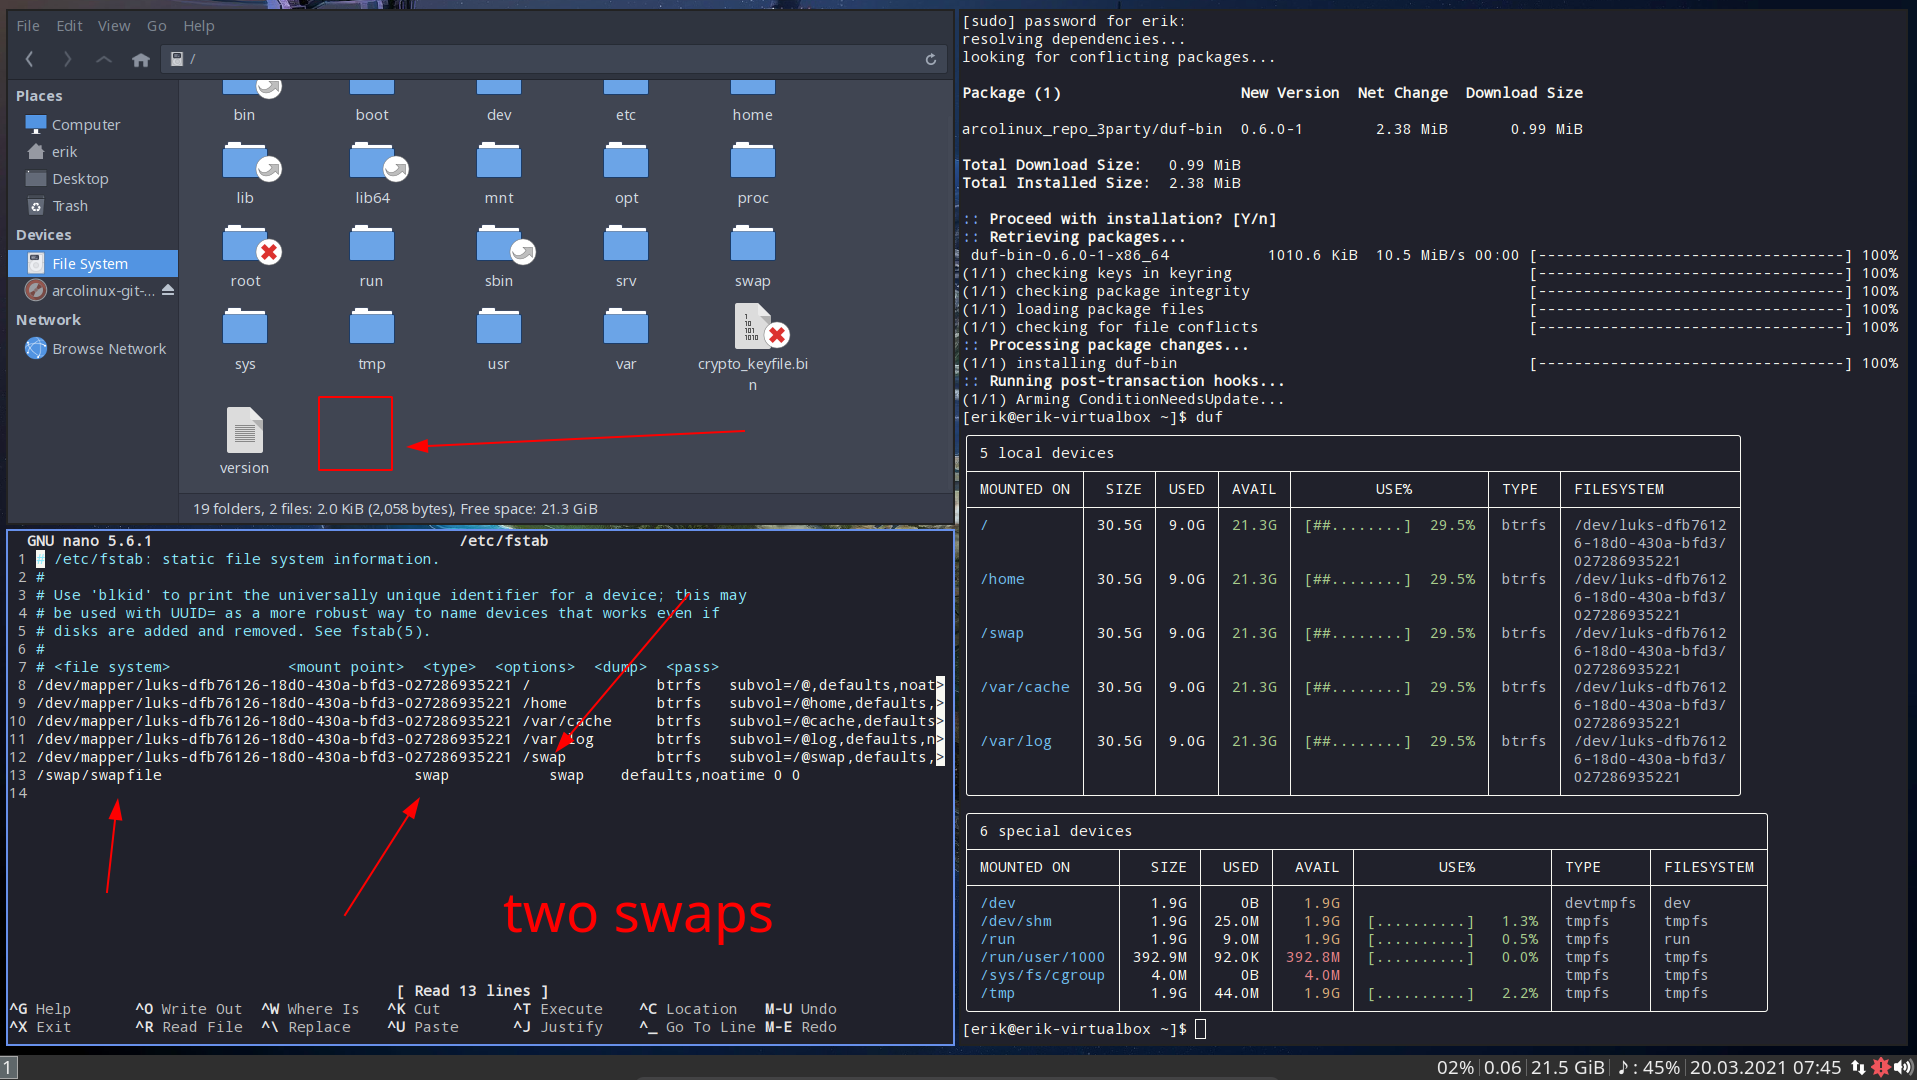The image size is (1917, 1080).
Task: Click the ^O Write Out label in nano
Action: pyautogui.click(x=189, y=1009)
